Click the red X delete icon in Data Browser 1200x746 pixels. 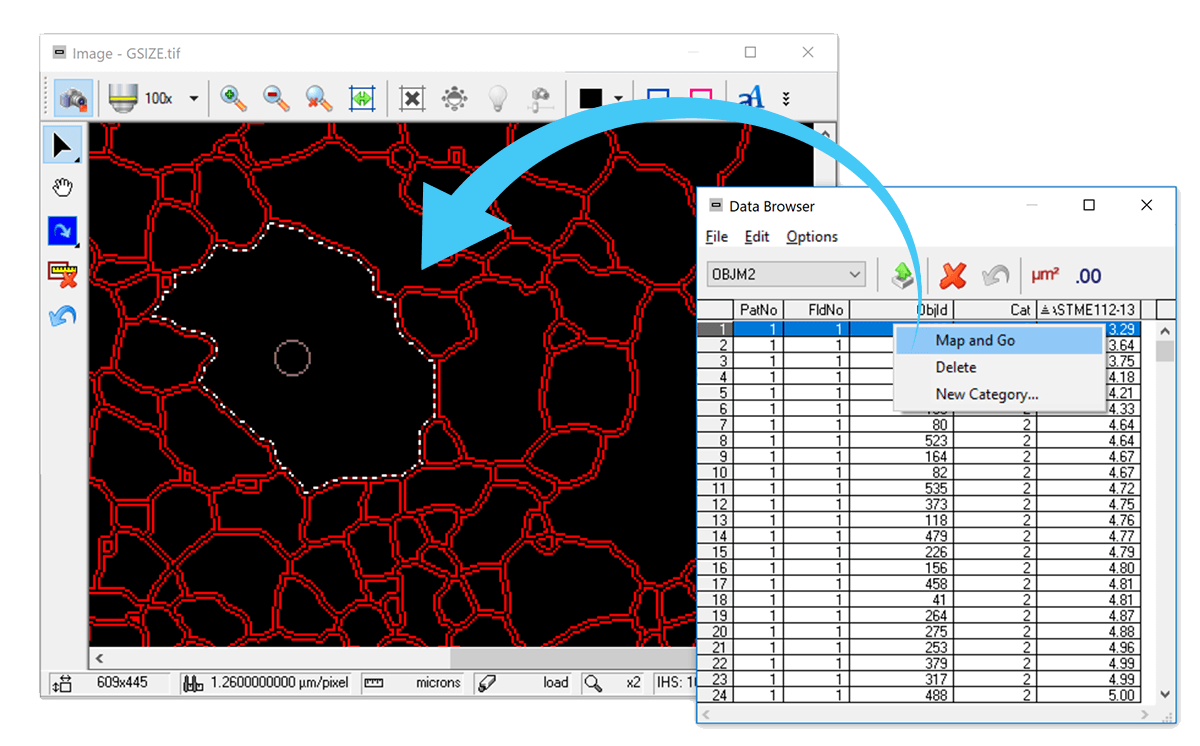coord(953,275)
